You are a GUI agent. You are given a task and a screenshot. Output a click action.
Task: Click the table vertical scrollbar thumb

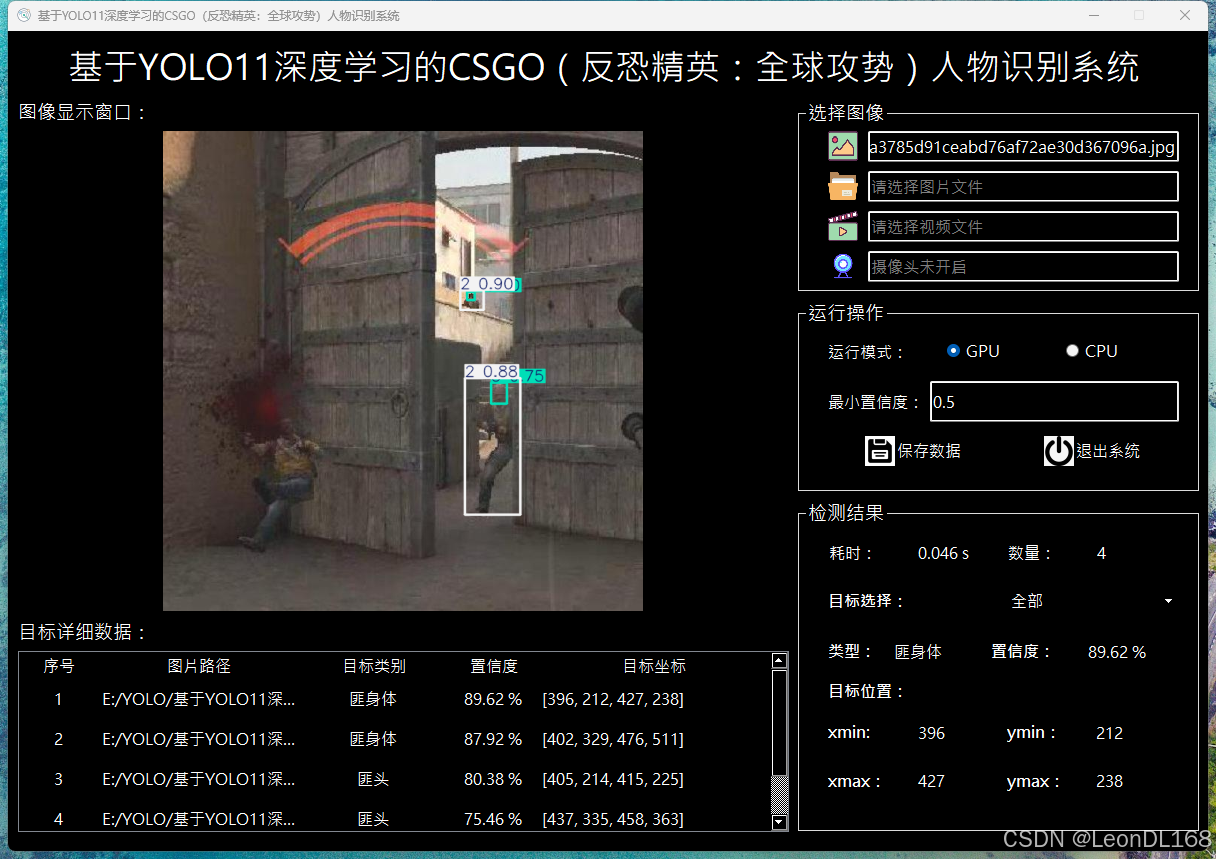click(780, 722)
